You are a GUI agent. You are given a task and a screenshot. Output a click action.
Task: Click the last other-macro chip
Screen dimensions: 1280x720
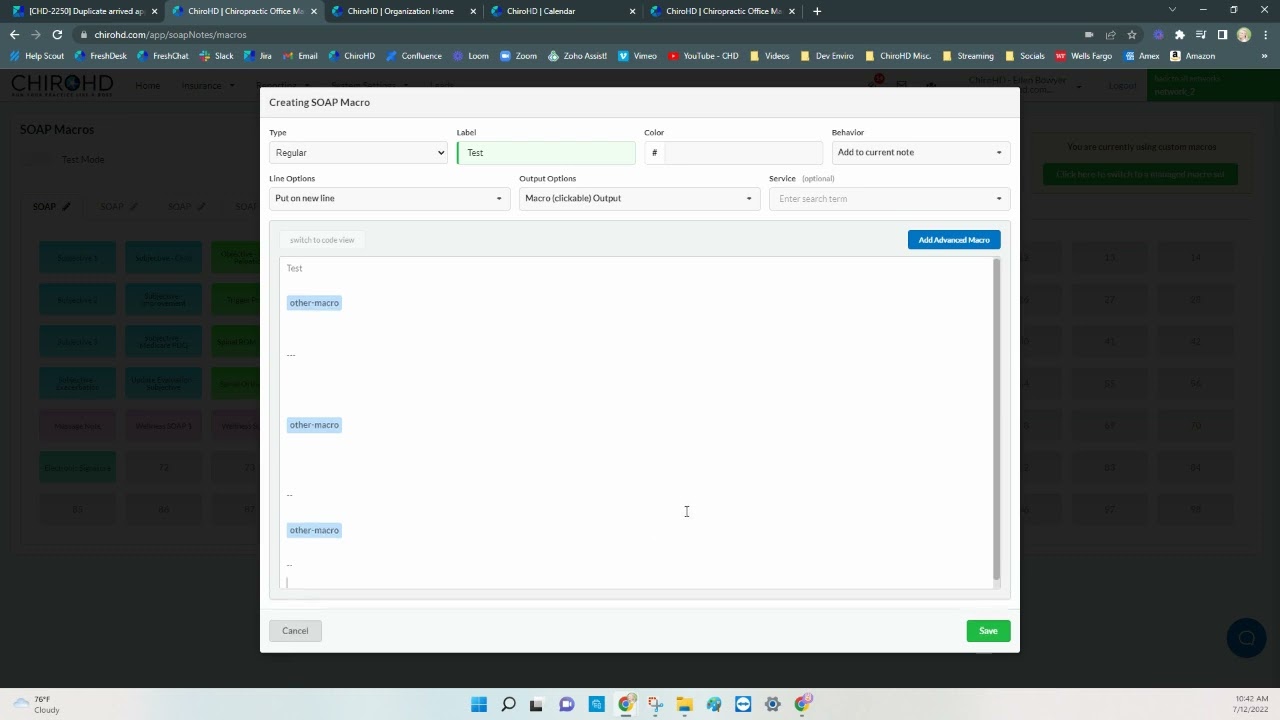[314, 530]
